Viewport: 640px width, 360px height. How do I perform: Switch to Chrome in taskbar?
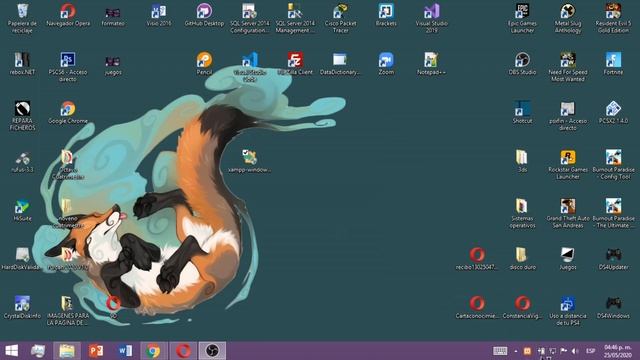(x=154, y=351)
